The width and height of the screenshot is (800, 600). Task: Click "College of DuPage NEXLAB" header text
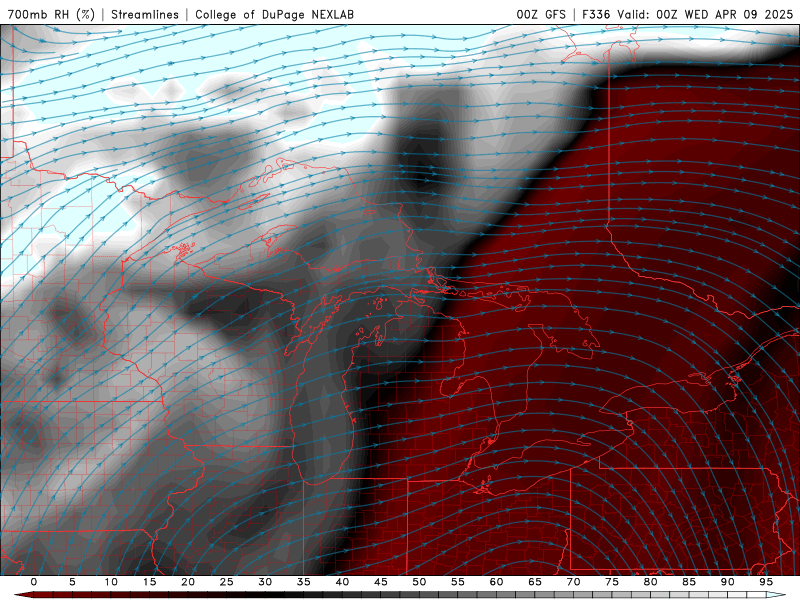pos(274,14)
